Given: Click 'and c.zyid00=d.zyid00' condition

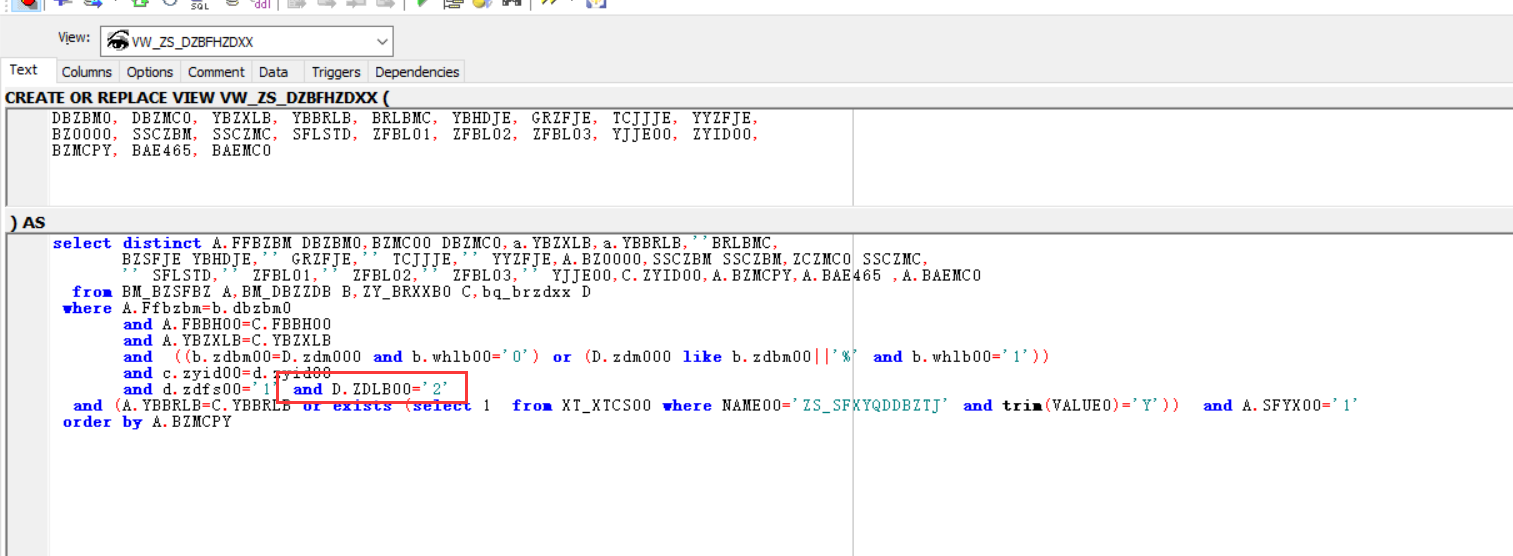Looking at the screenshot, I should [x=227, y=373].
